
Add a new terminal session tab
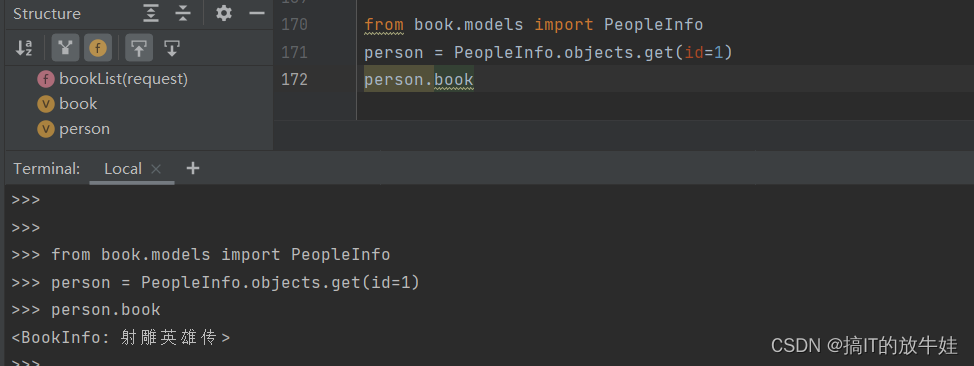pos(193,168)
